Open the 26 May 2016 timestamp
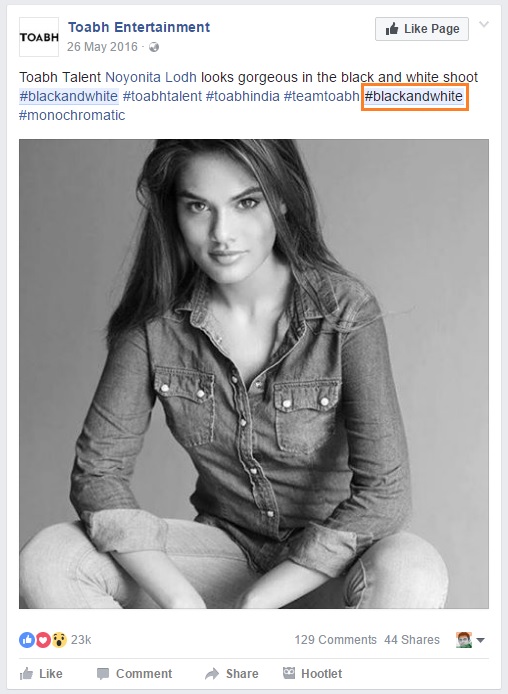The image size is (508, 694). click(102, 47)
